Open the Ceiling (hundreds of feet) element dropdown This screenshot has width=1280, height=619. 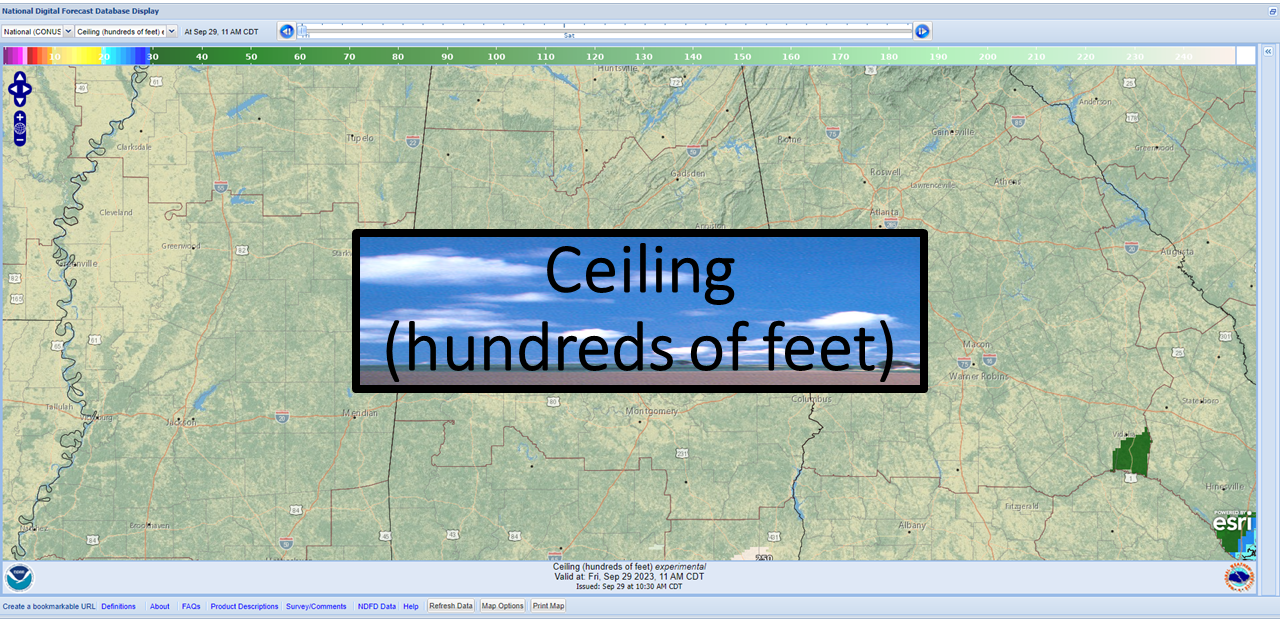click(126, 32)
